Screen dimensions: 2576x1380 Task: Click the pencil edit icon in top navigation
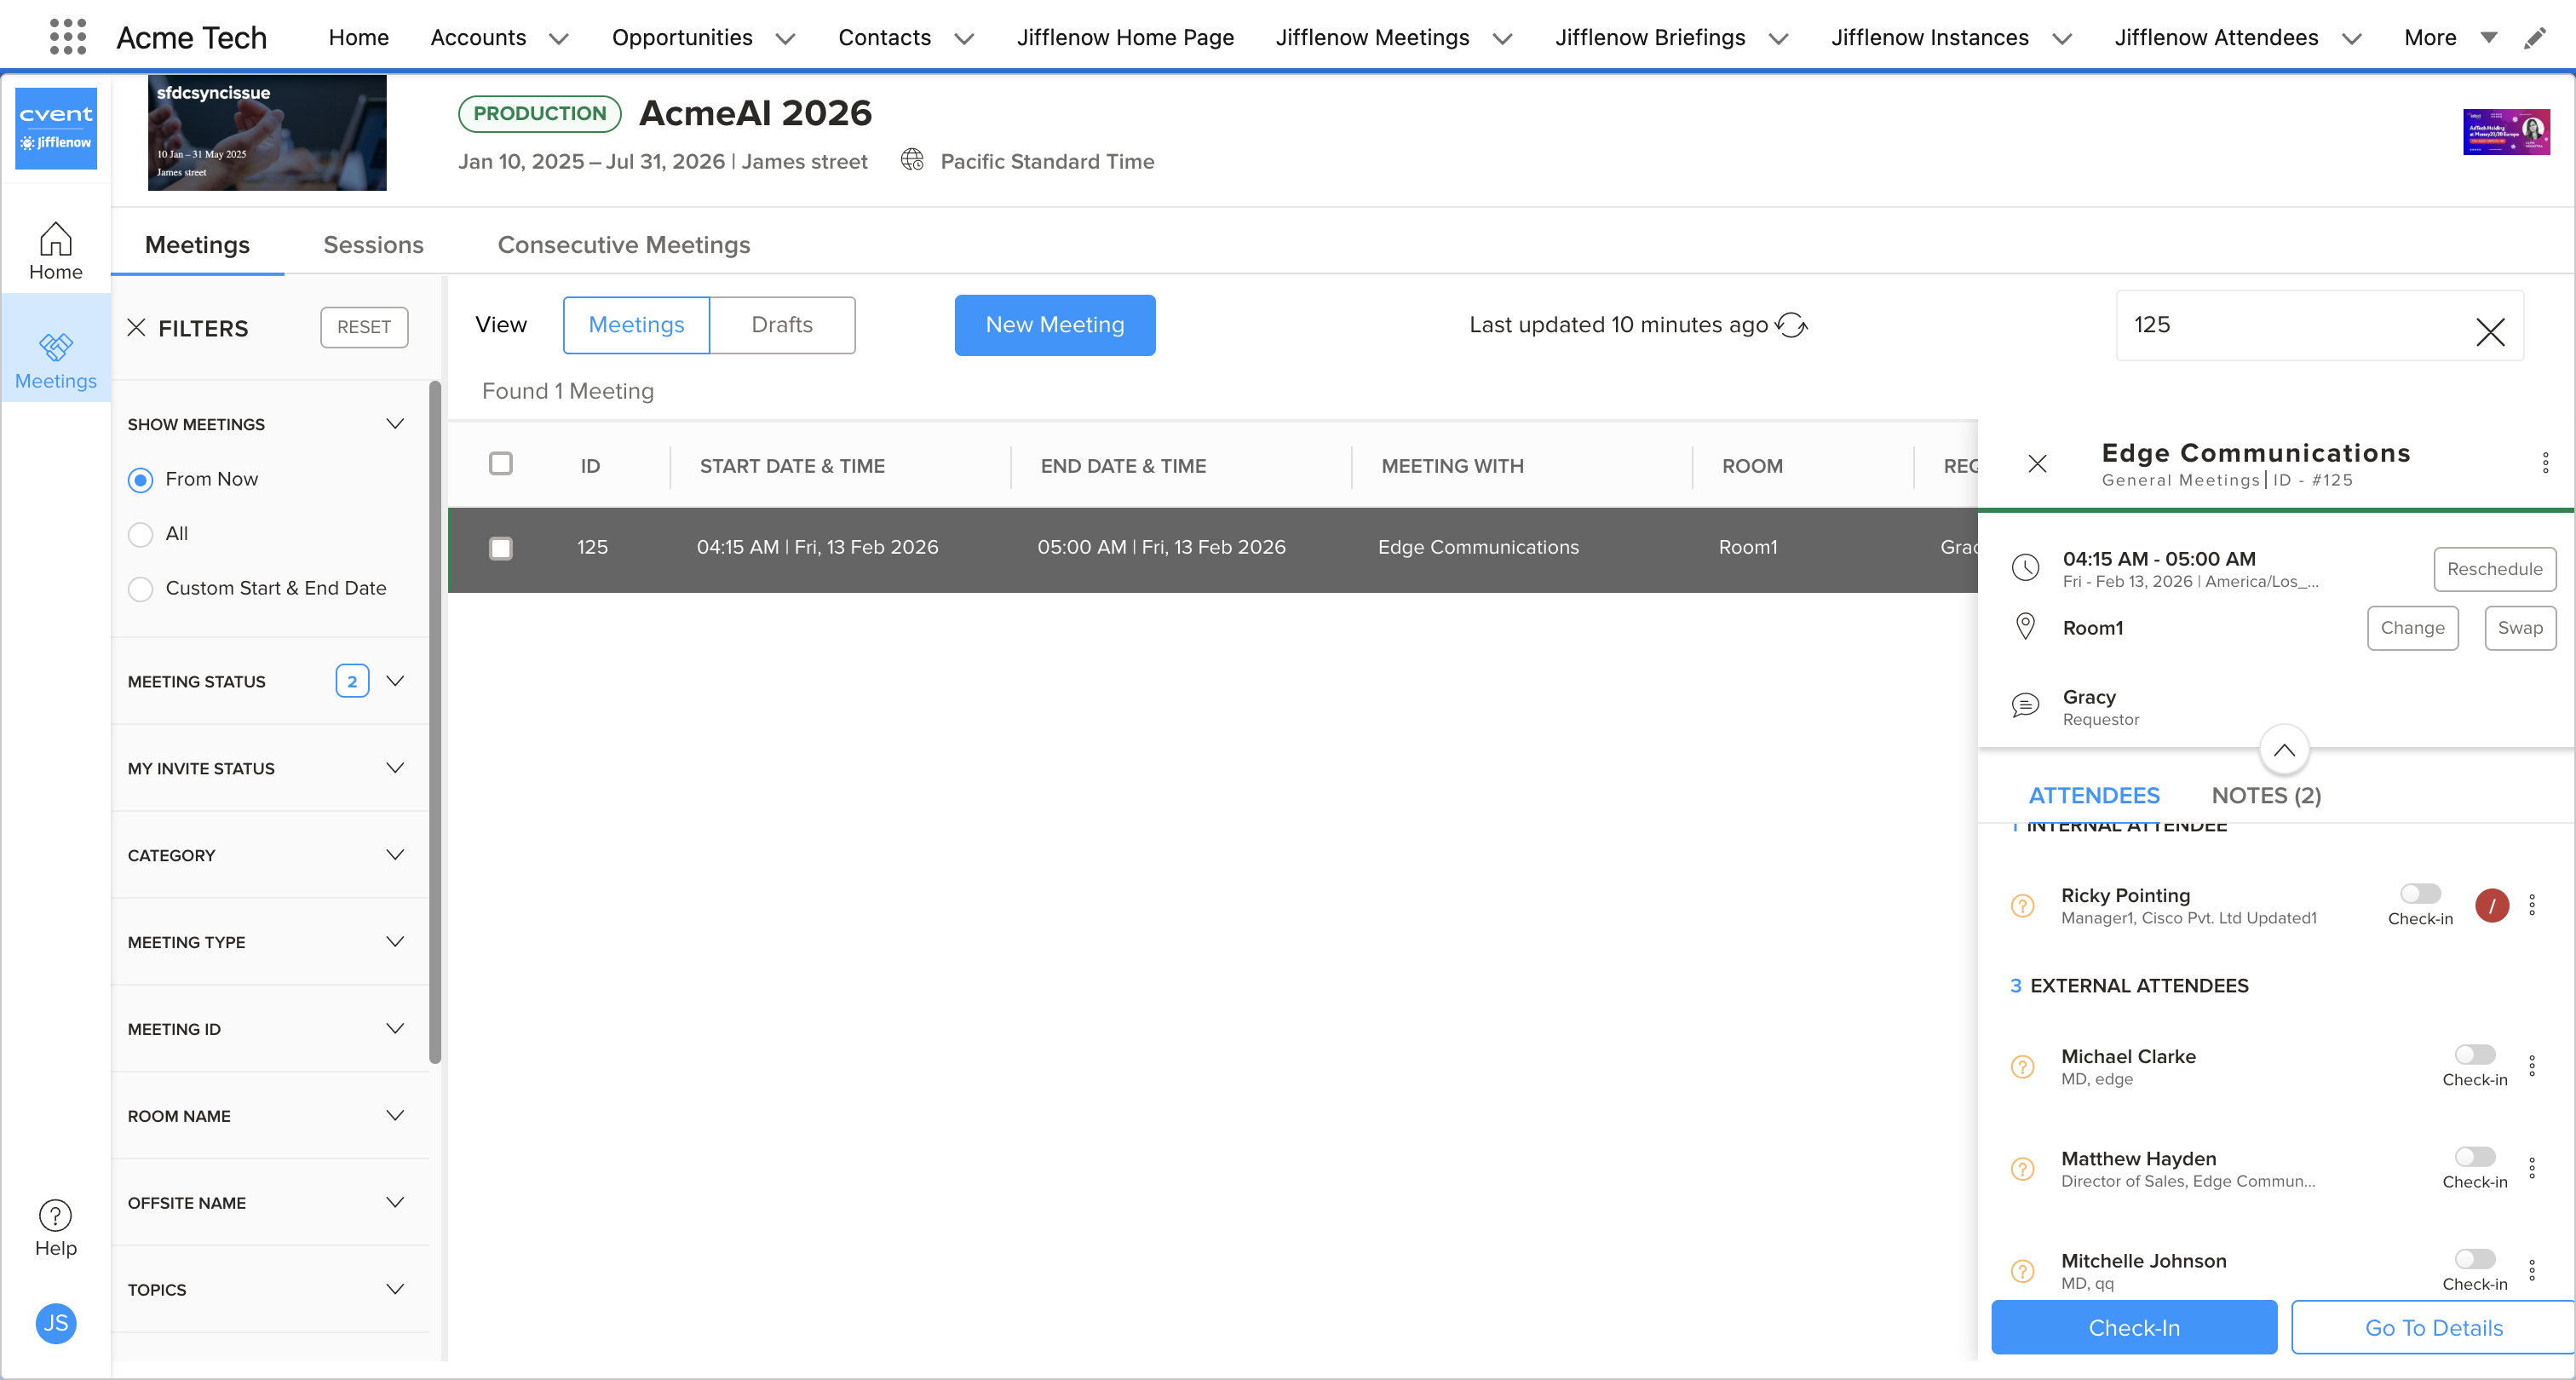2534,38
